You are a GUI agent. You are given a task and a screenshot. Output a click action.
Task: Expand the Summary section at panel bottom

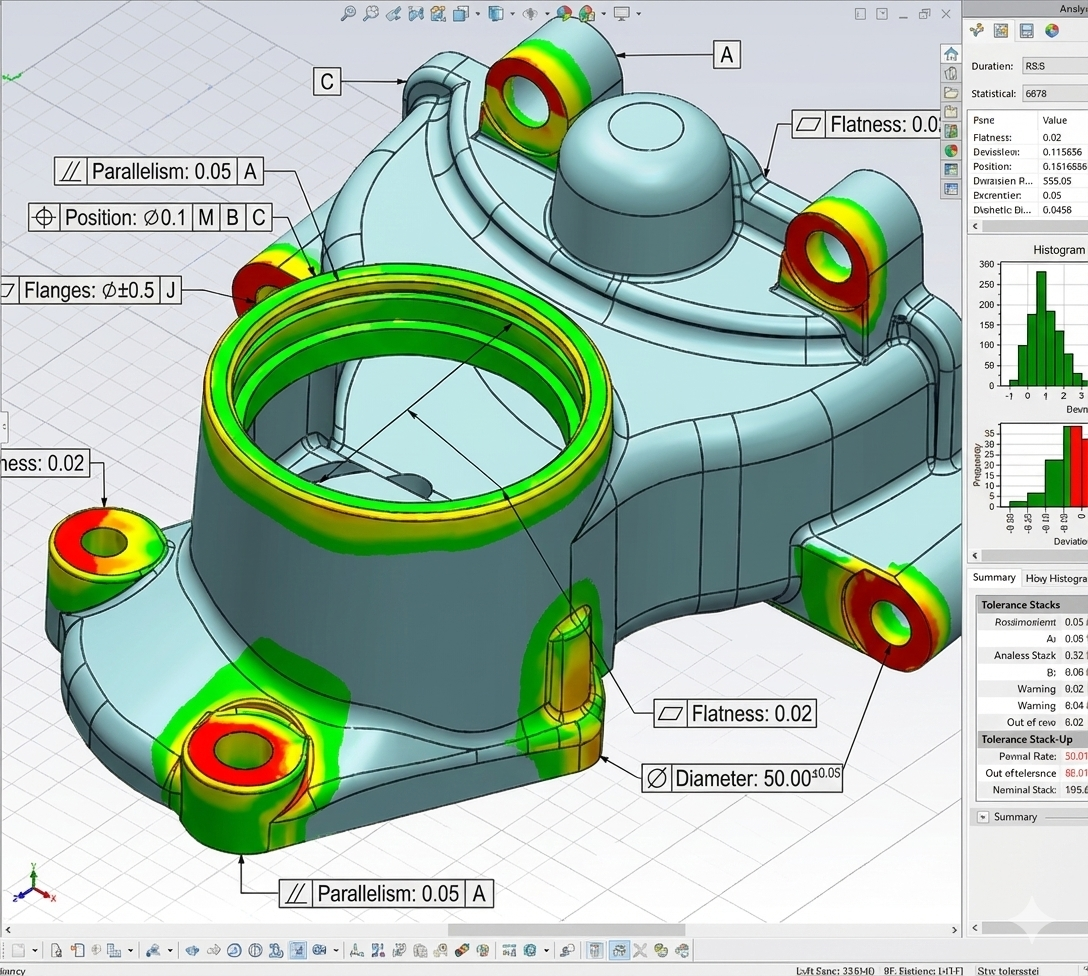[x=981, y=817]
